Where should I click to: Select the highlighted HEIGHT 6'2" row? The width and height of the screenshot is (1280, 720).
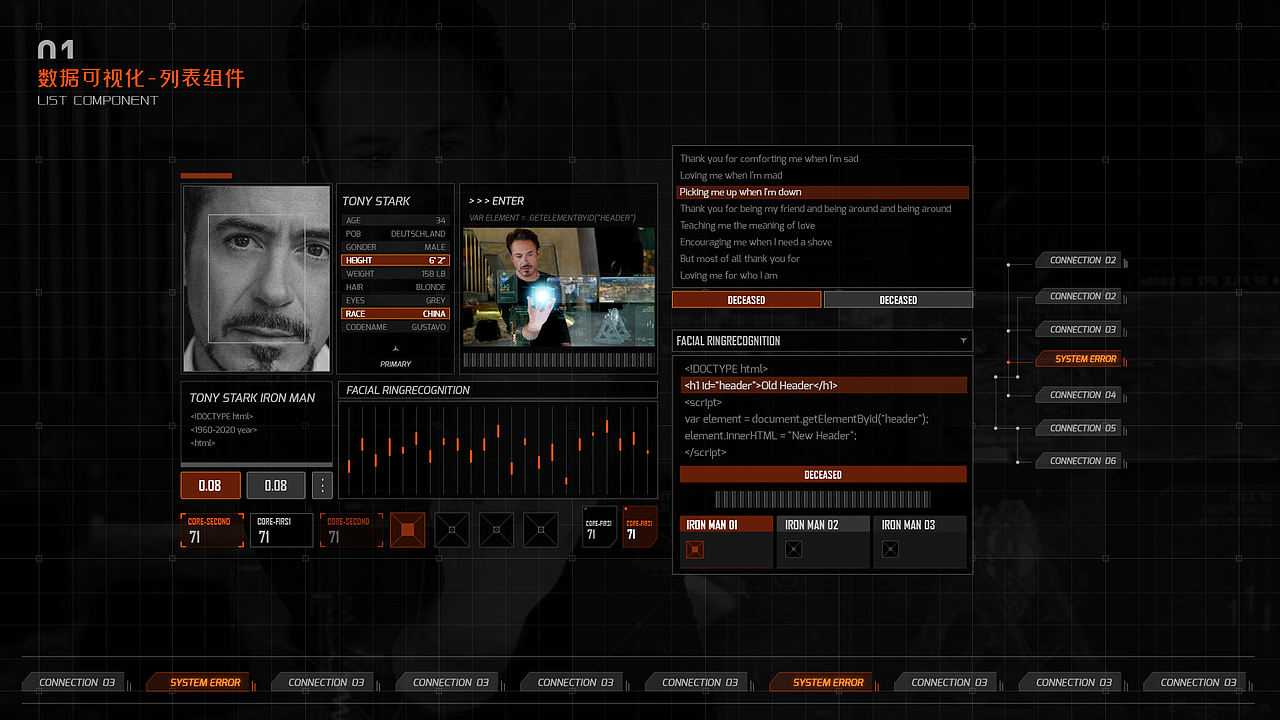[396, 260]
